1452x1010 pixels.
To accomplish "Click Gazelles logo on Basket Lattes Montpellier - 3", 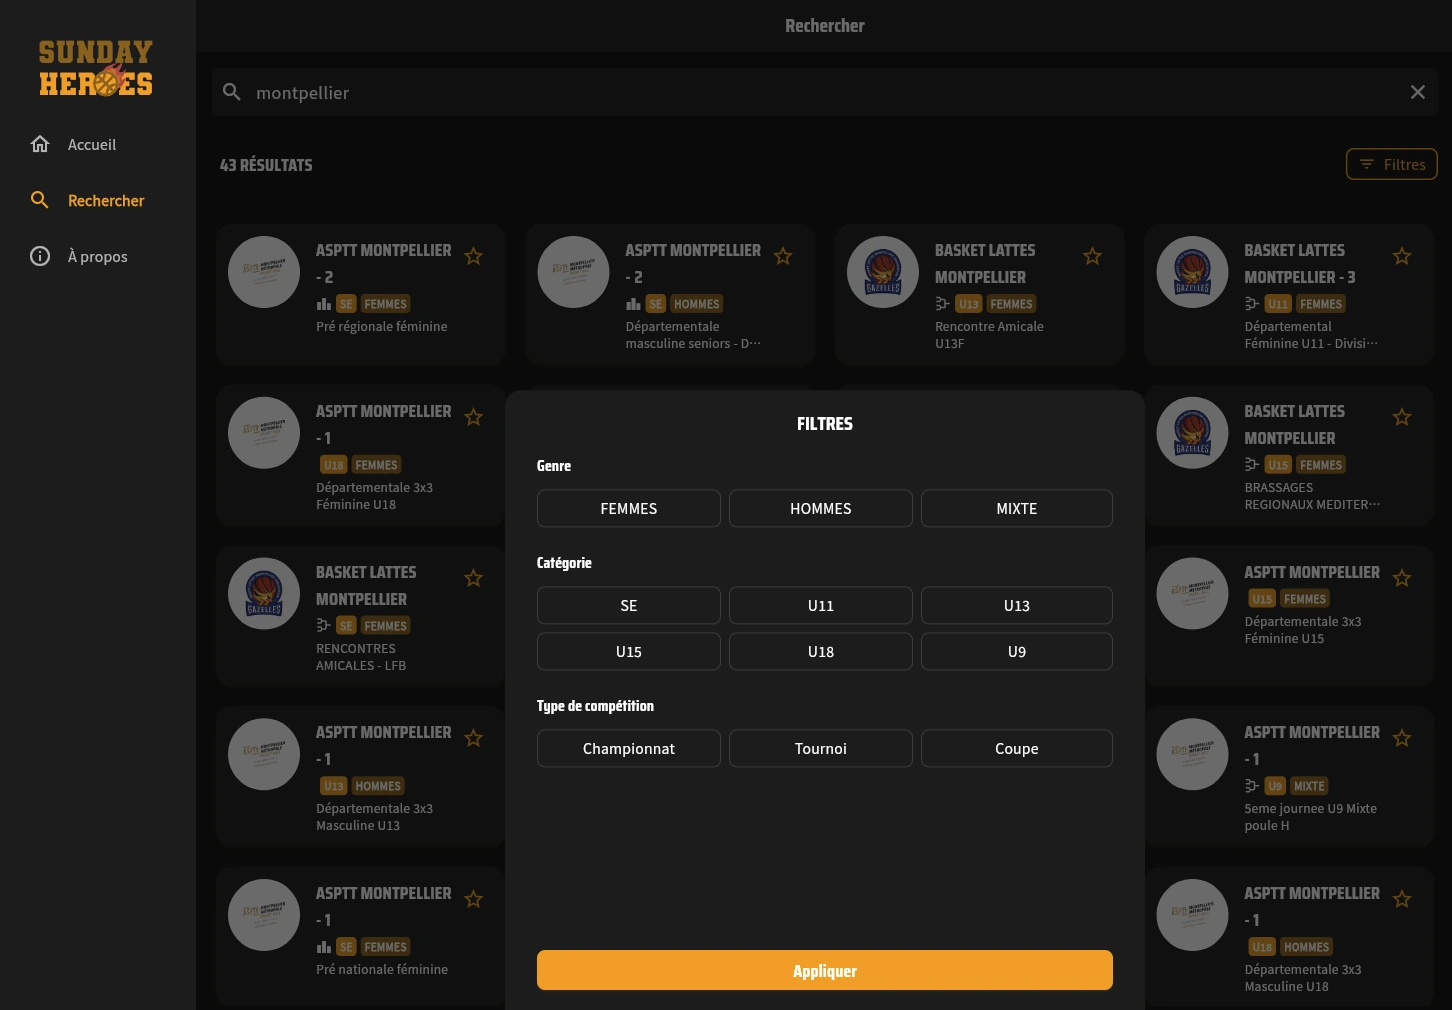I will (x=1192, y=272).
